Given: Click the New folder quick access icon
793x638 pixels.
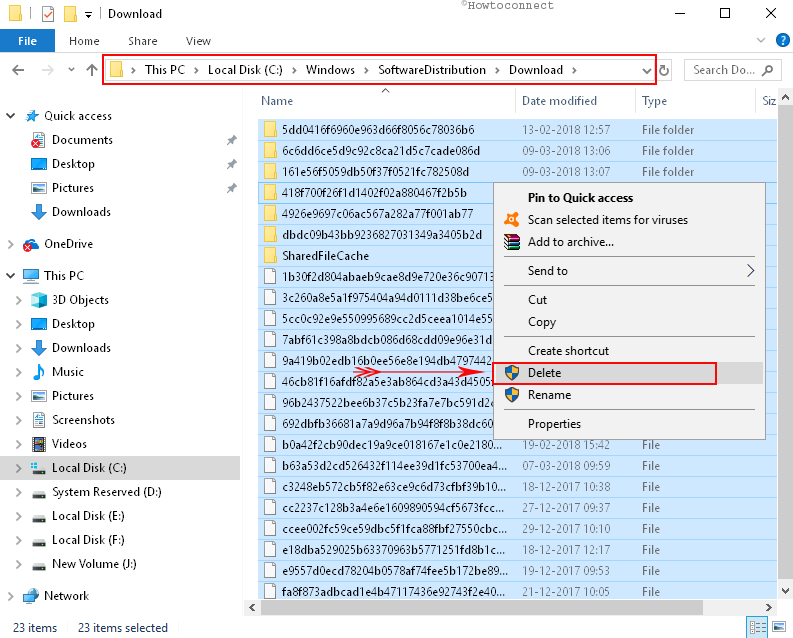Looking at the screenshot, I should coord(70,14).
